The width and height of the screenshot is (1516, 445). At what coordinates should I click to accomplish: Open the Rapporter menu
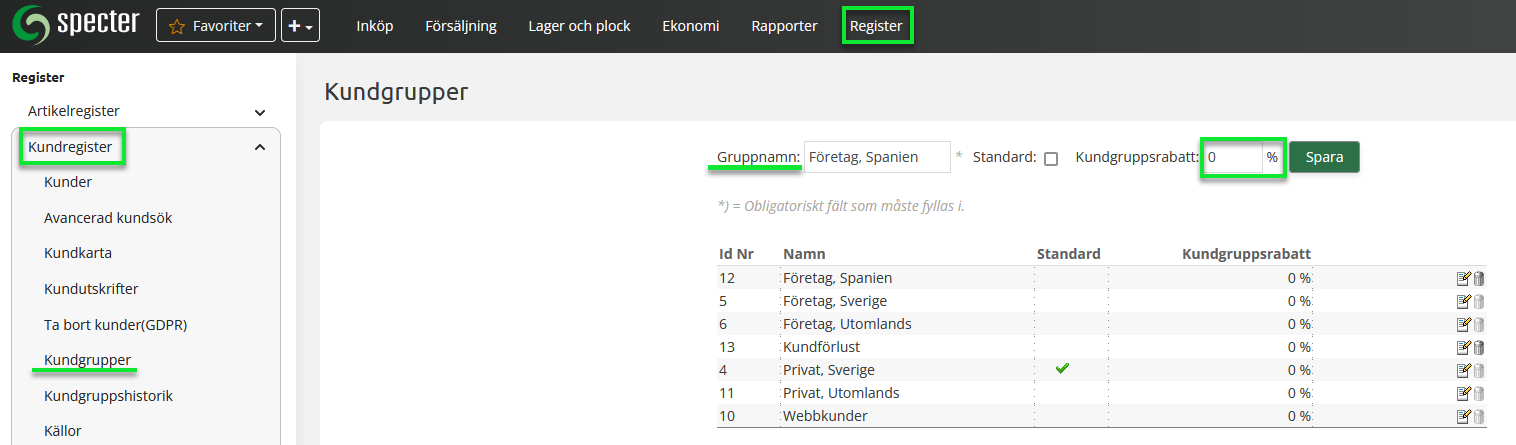784,26
